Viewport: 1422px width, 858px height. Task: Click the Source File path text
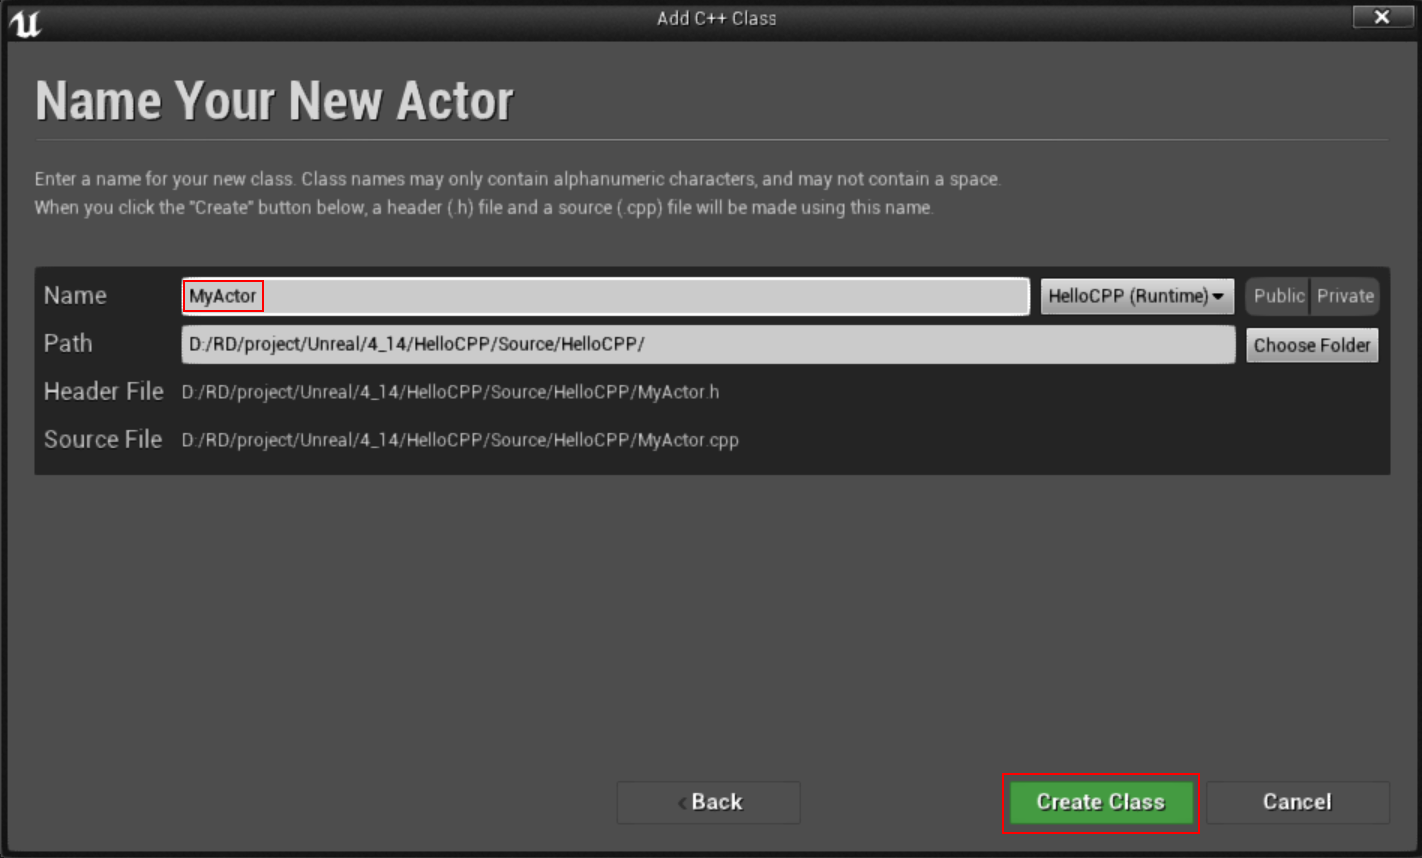point(459,440)
